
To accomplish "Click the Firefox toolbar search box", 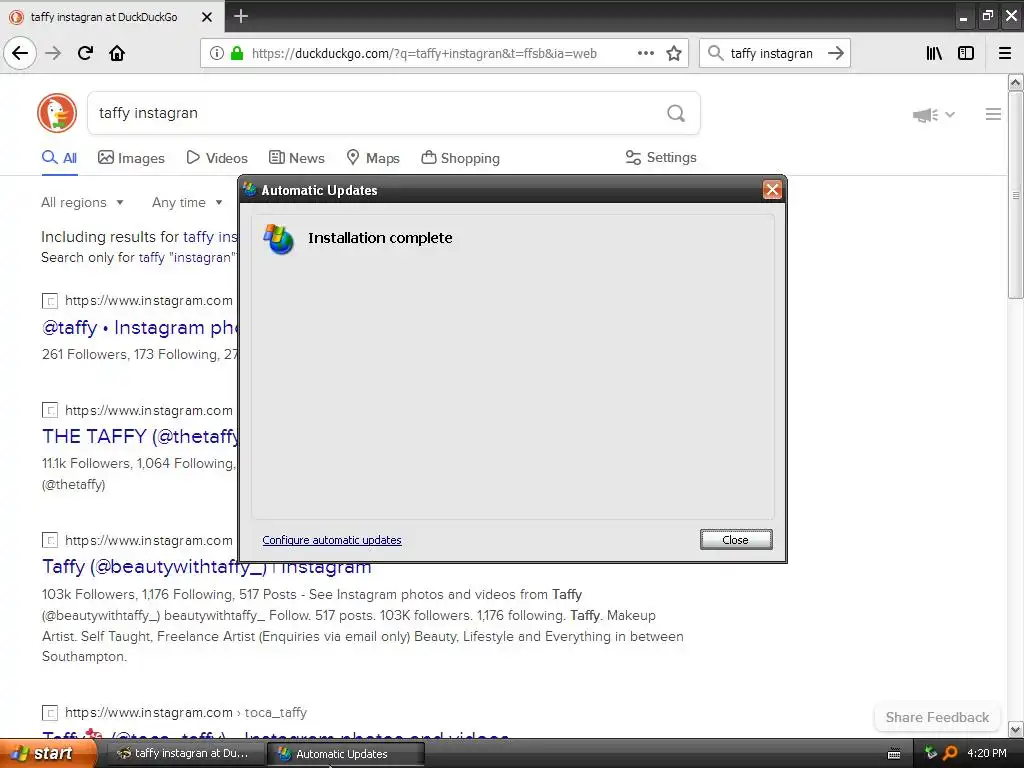I will point(773,54).
